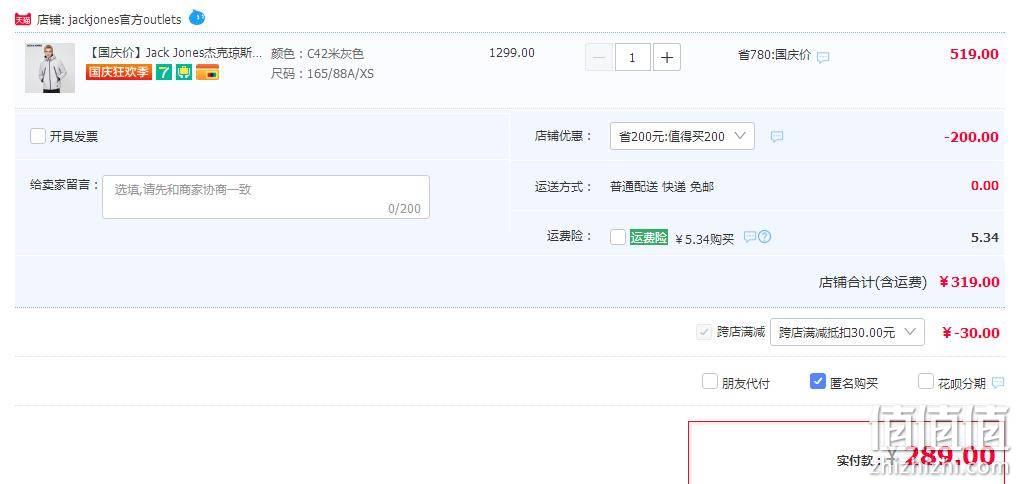This screenshot has height=484, width=1019.
Task: Open the Jack Jones jacket thumbnail
Action: coord(50,68)
